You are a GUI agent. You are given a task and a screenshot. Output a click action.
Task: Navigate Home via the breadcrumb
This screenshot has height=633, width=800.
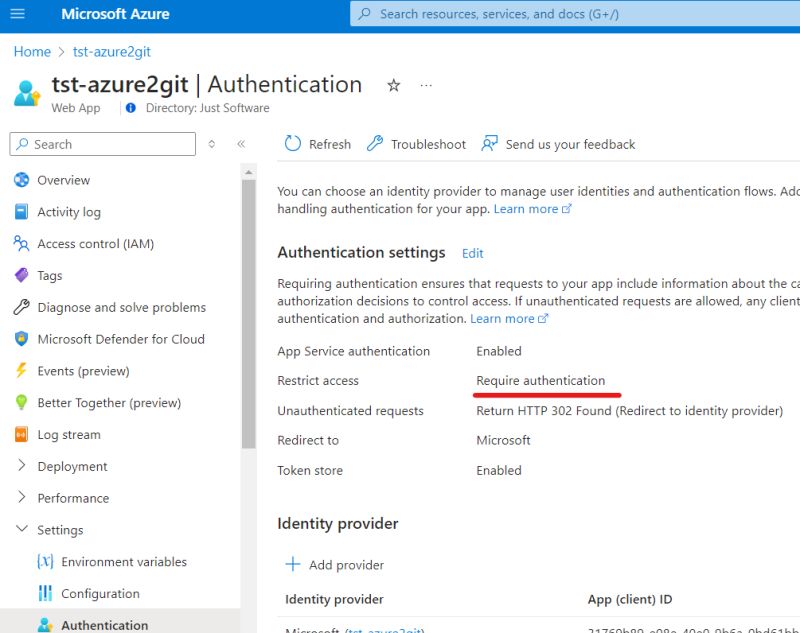coord(31,51)
